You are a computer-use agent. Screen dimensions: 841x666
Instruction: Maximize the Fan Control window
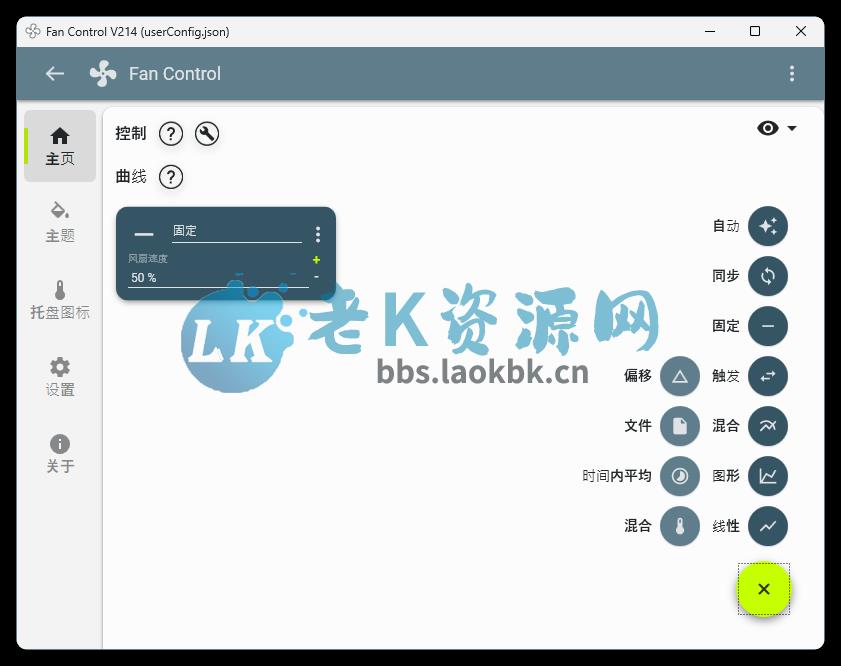pyautogui.click(x=755, y=32)
